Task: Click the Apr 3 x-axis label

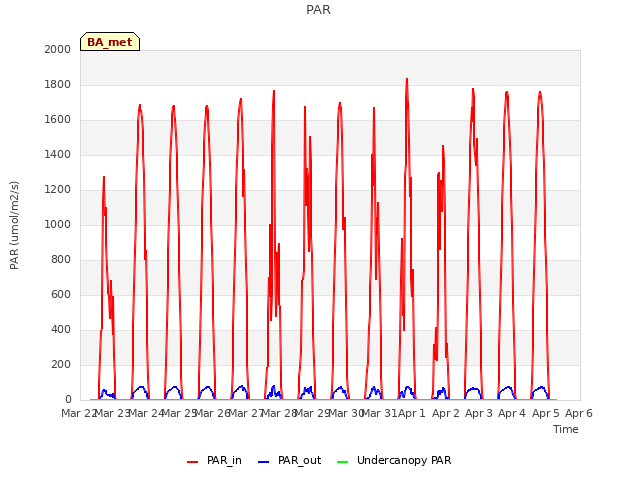Action: click(x=479, y=413)
